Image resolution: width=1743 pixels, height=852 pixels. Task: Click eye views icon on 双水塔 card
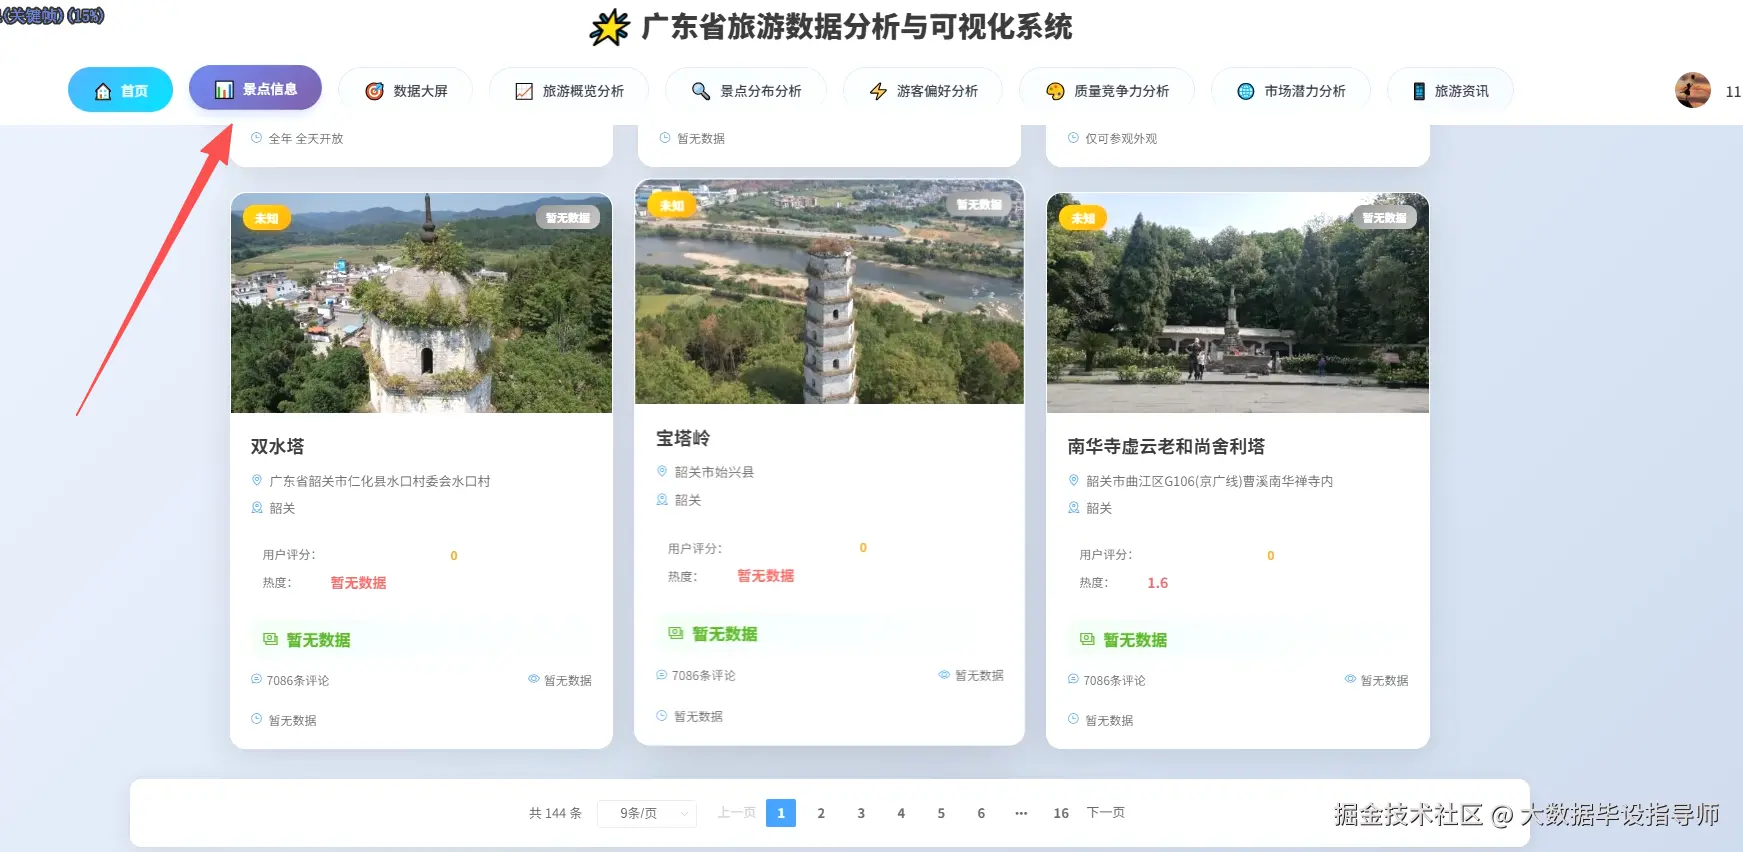(x=534, y=679)
